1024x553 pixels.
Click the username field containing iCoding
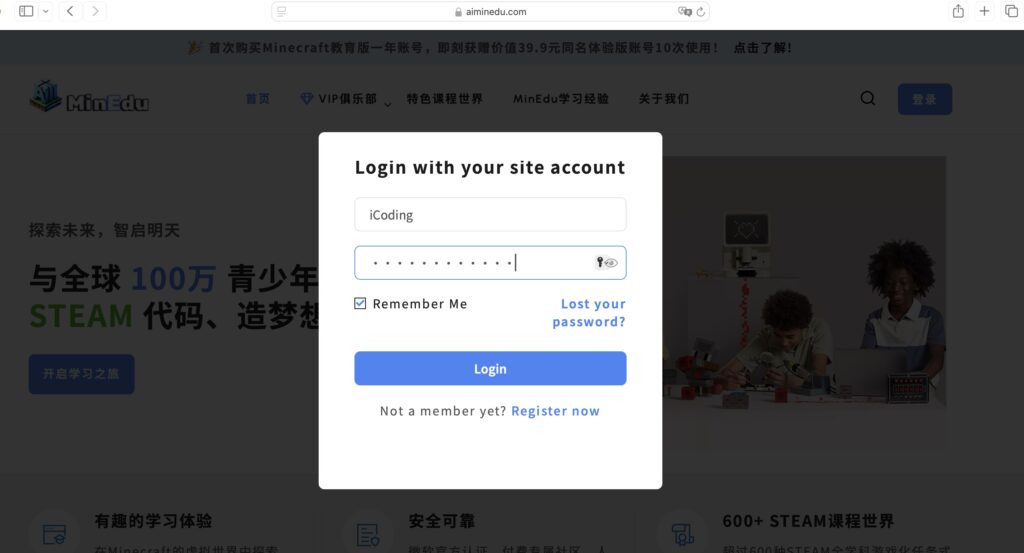[490, 215]
